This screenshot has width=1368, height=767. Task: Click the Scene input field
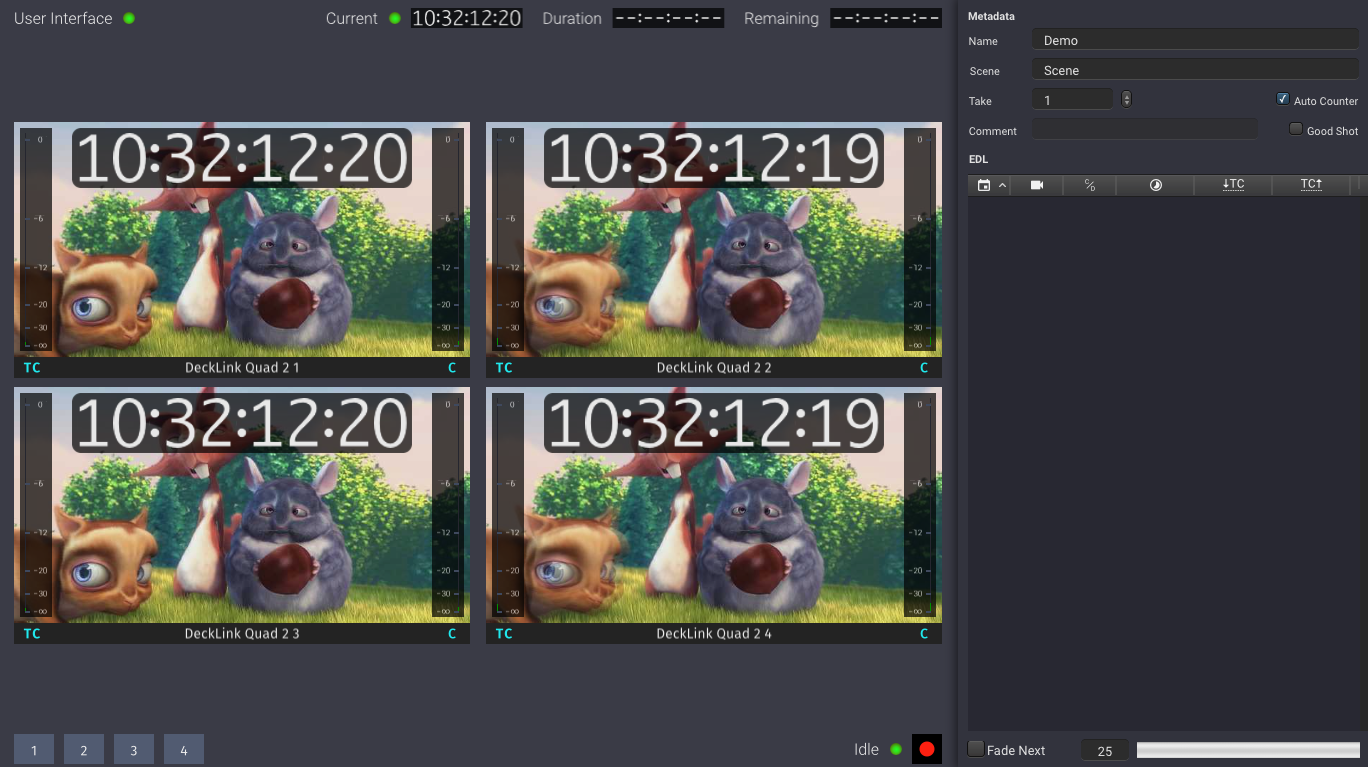[1195, 70]
